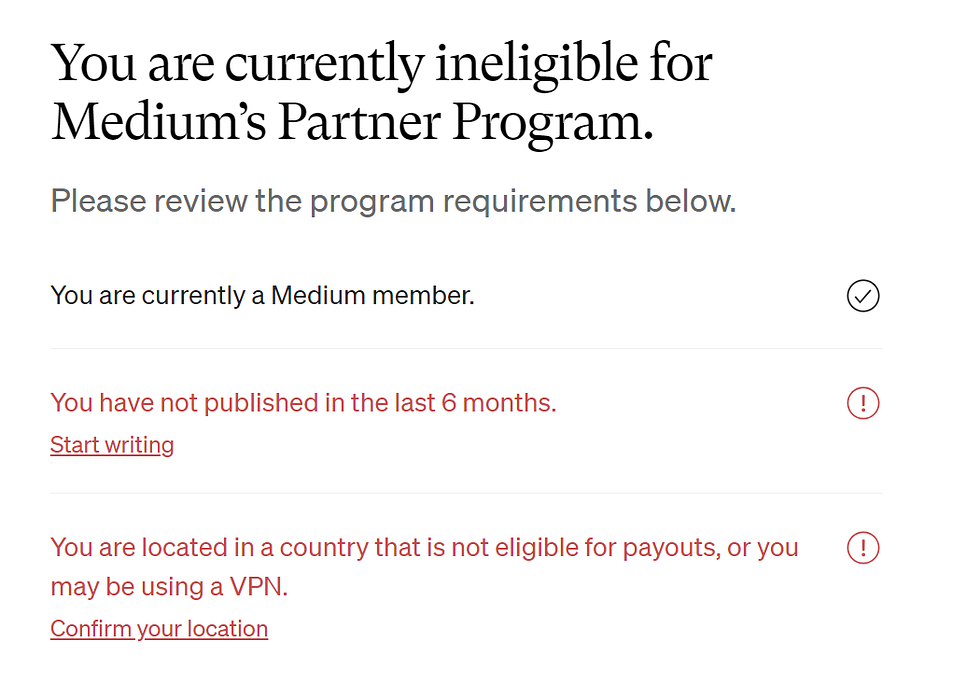The width and height of the screenshot is (980, 683).
Task: Select the 'You are currently ineligible for' heading line
Action: coord(381,64)
